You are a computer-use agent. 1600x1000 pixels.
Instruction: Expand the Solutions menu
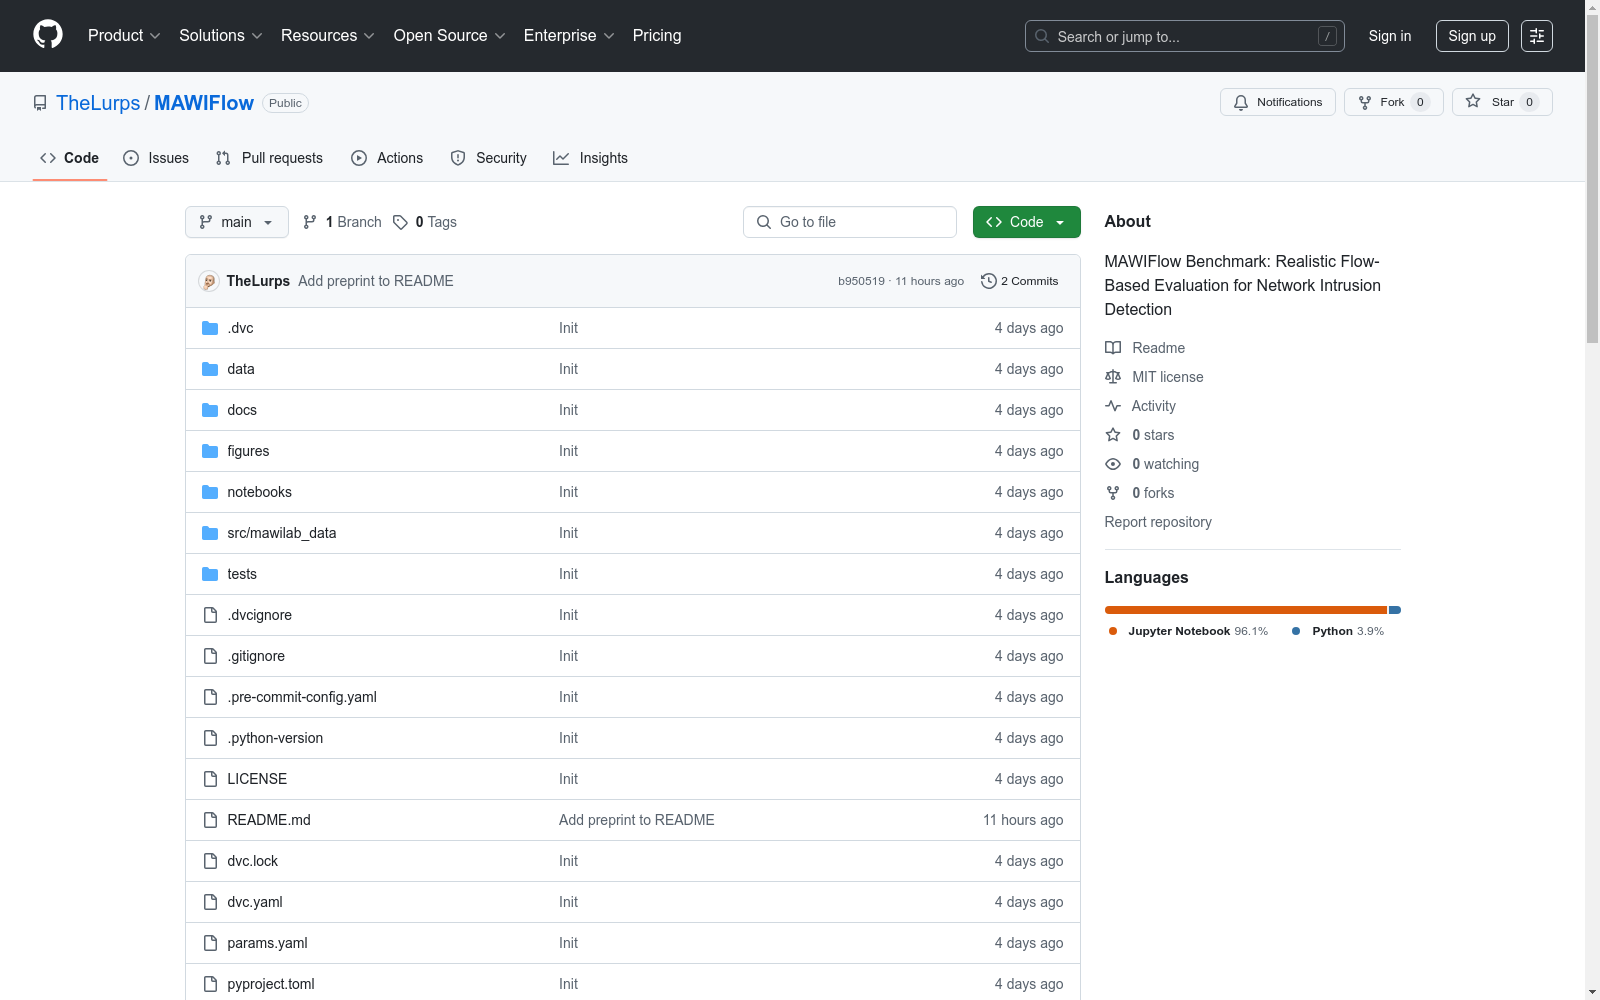point(221,36)
